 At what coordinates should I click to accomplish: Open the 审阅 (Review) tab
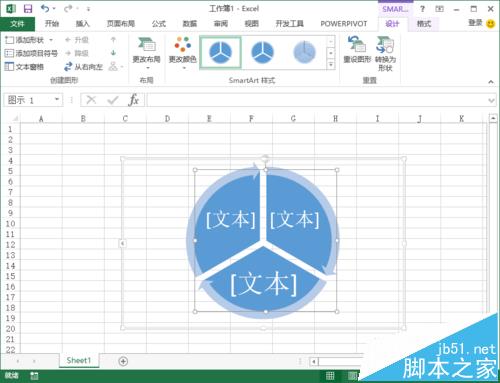click(221, 24)
